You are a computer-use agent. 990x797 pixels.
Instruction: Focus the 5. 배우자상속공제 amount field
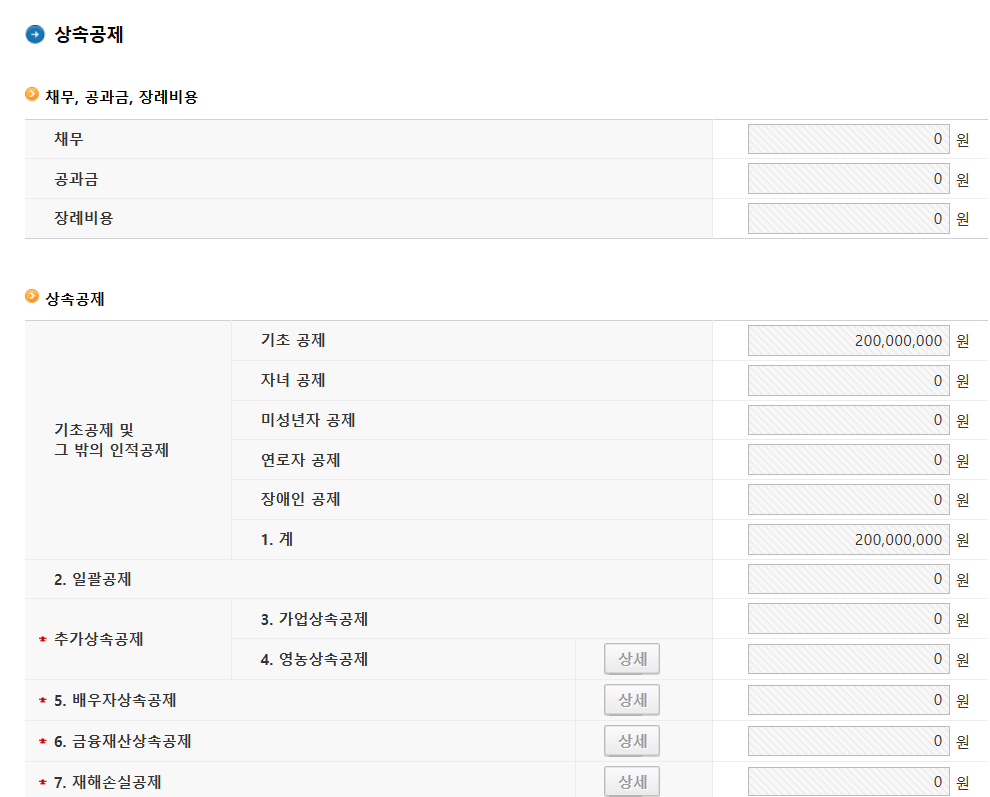[848, 700]
